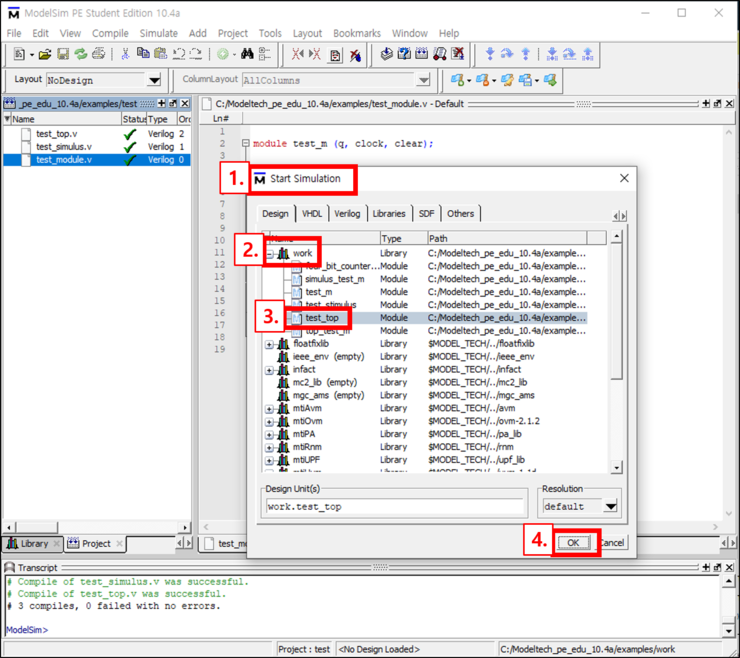Open the ColumnLayout AllColumns dropdown
This screenshot has height=658, width=740.
tap(423, 80)
